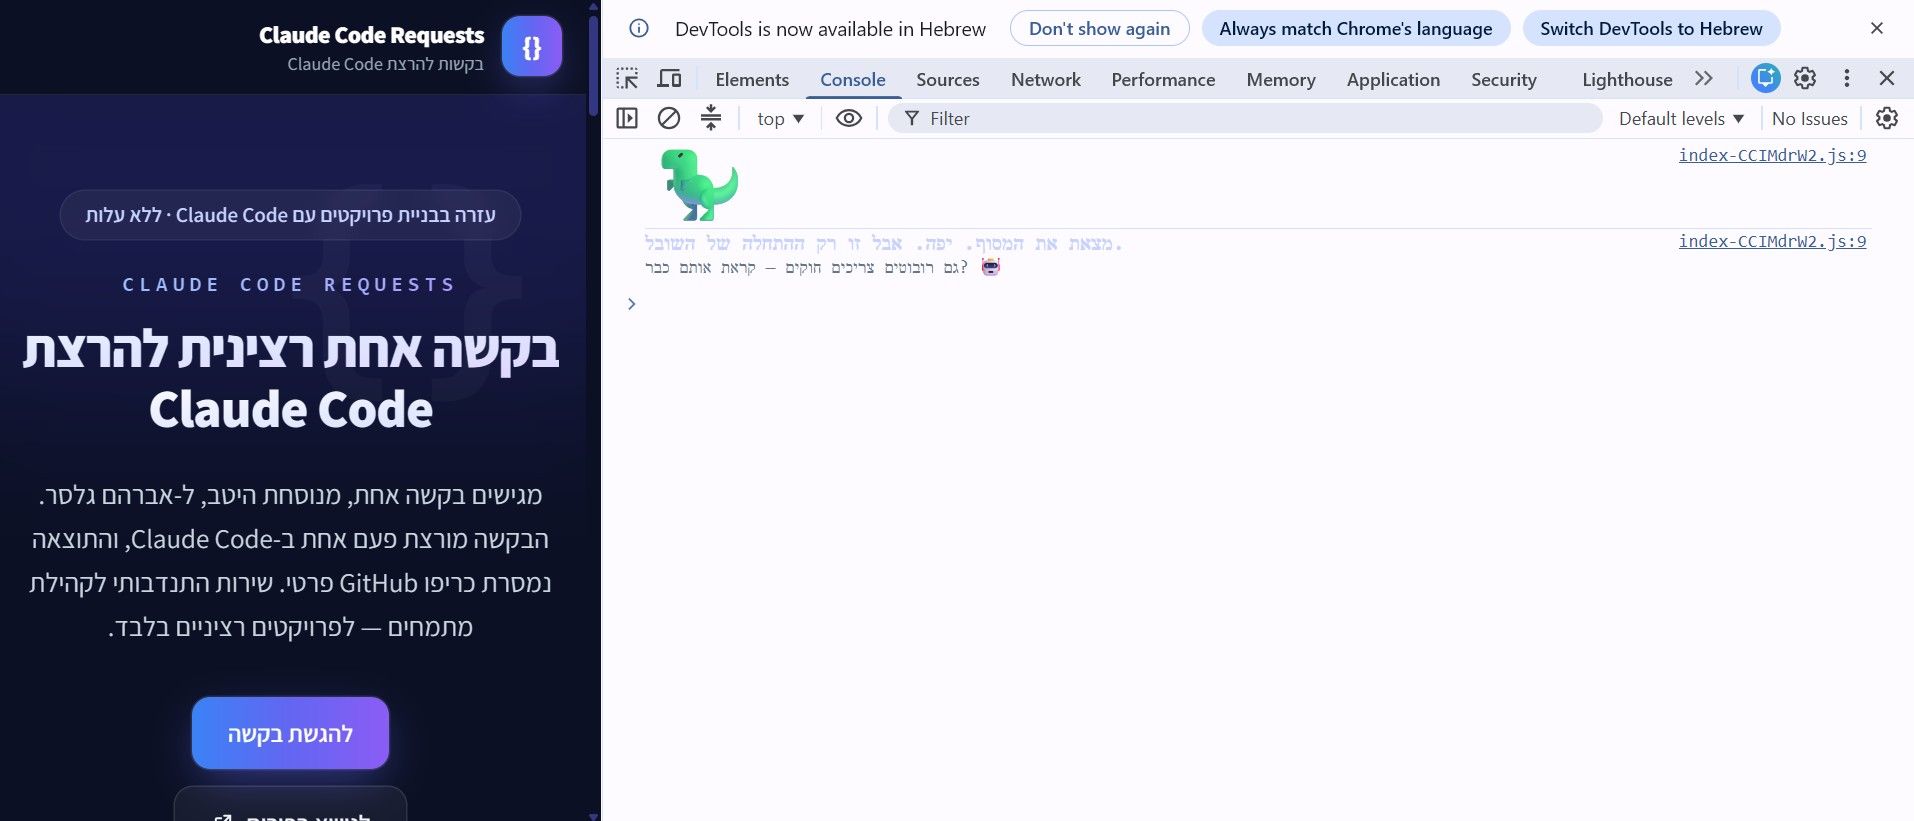Image resolution: width=1914 pixels, height=821 pixels.
Task: Click the console prompt input line
Action: (x=1258, y=304)
